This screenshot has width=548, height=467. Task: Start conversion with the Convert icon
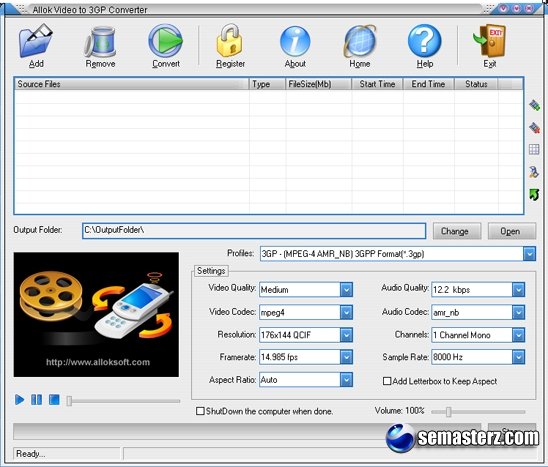[x=165, y=41]
